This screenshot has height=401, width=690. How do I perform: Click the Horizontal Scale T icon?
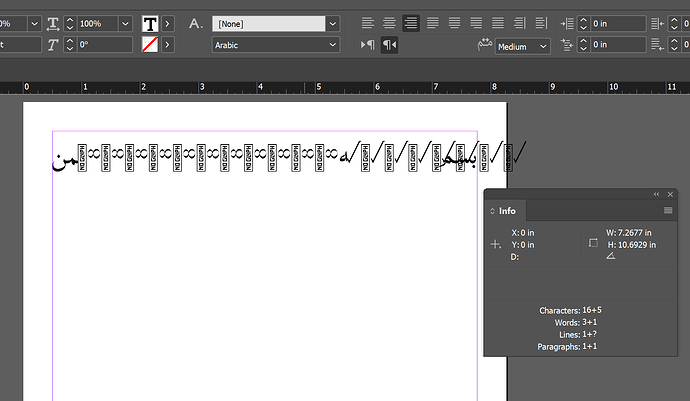coord(53,24)
